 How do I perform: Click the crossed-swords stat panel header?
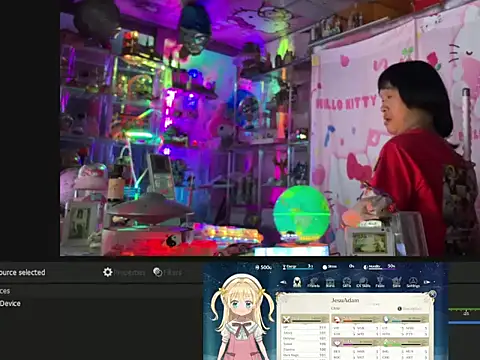click(305, 319)
